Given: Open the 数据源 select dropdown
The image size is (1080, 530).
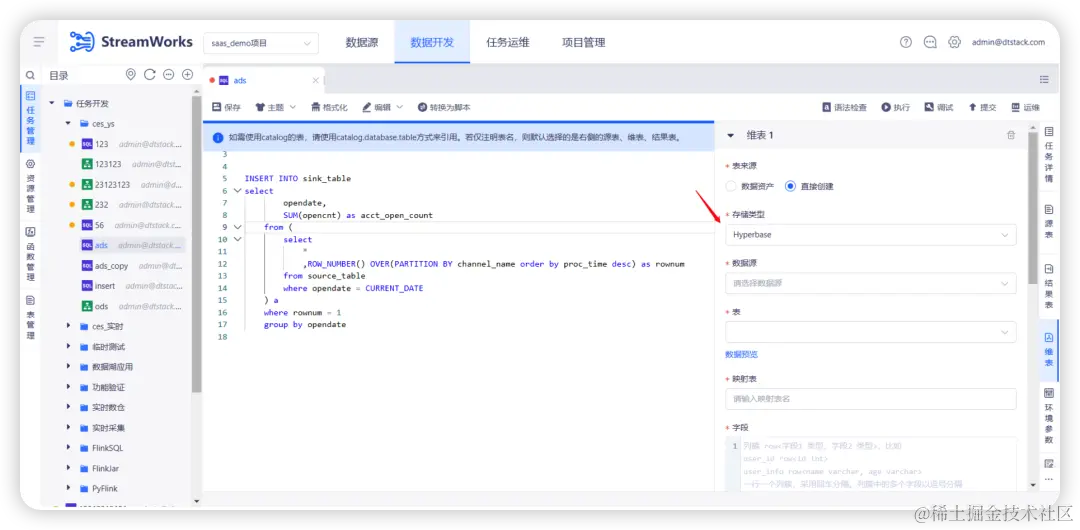Looking at the screenshot, I should 871,283.
